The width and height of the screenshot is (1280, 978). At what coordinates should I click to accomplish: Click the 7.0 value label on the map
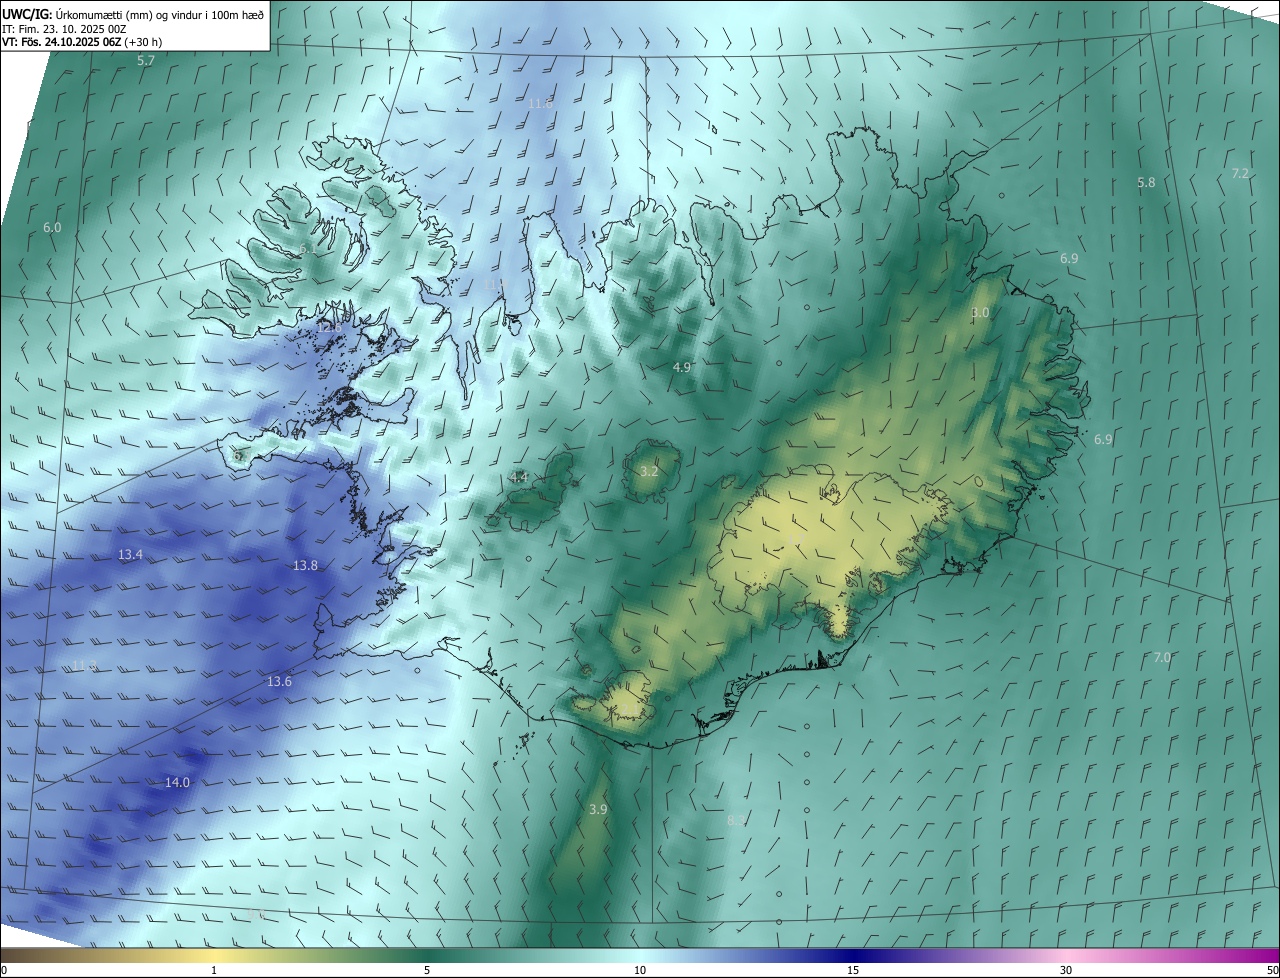(1162, 658)
